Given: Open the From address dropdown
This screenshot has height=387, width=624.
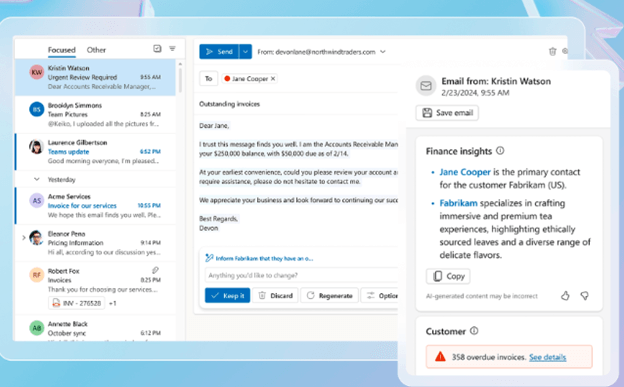Looking at the screenshot, I should pos(383,52).
